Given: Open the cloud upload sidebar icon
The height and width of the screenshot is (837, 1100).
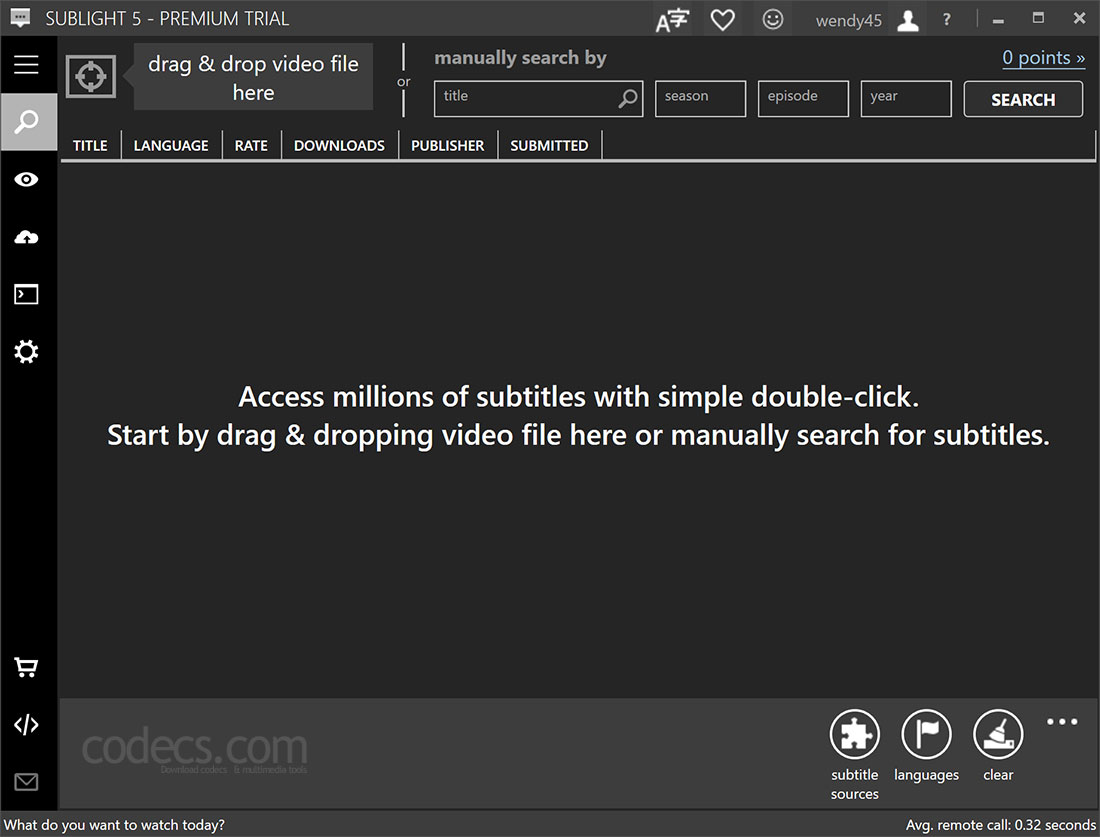Looking at the screenshot, I should [x=27, y=237].
